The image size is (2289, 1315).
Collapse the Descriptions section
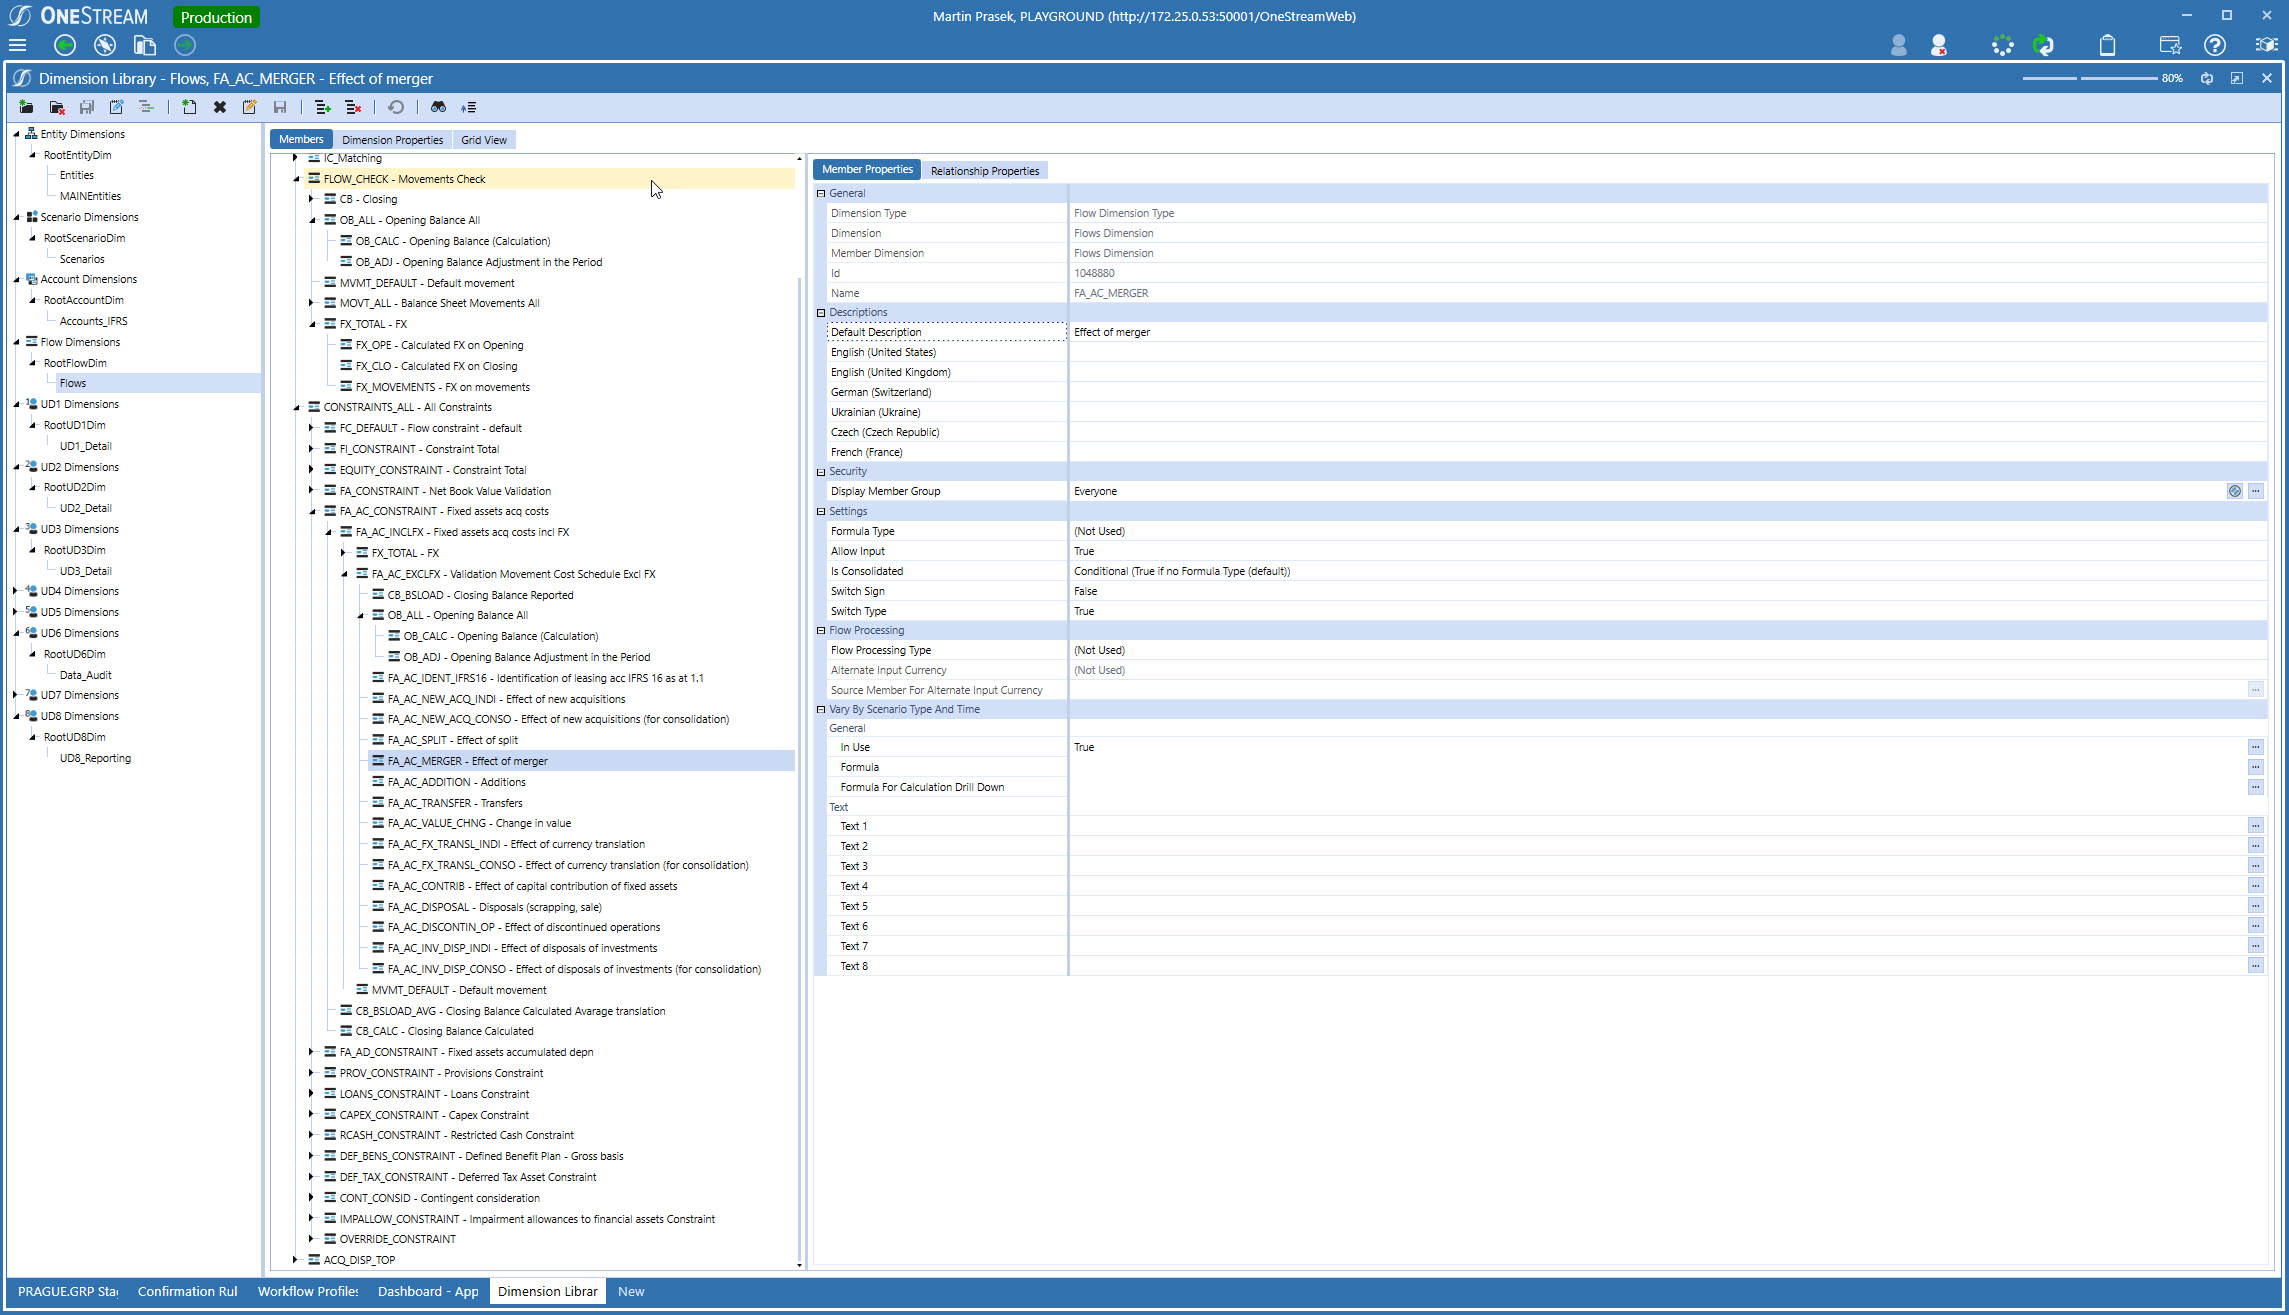click(821, 312)
